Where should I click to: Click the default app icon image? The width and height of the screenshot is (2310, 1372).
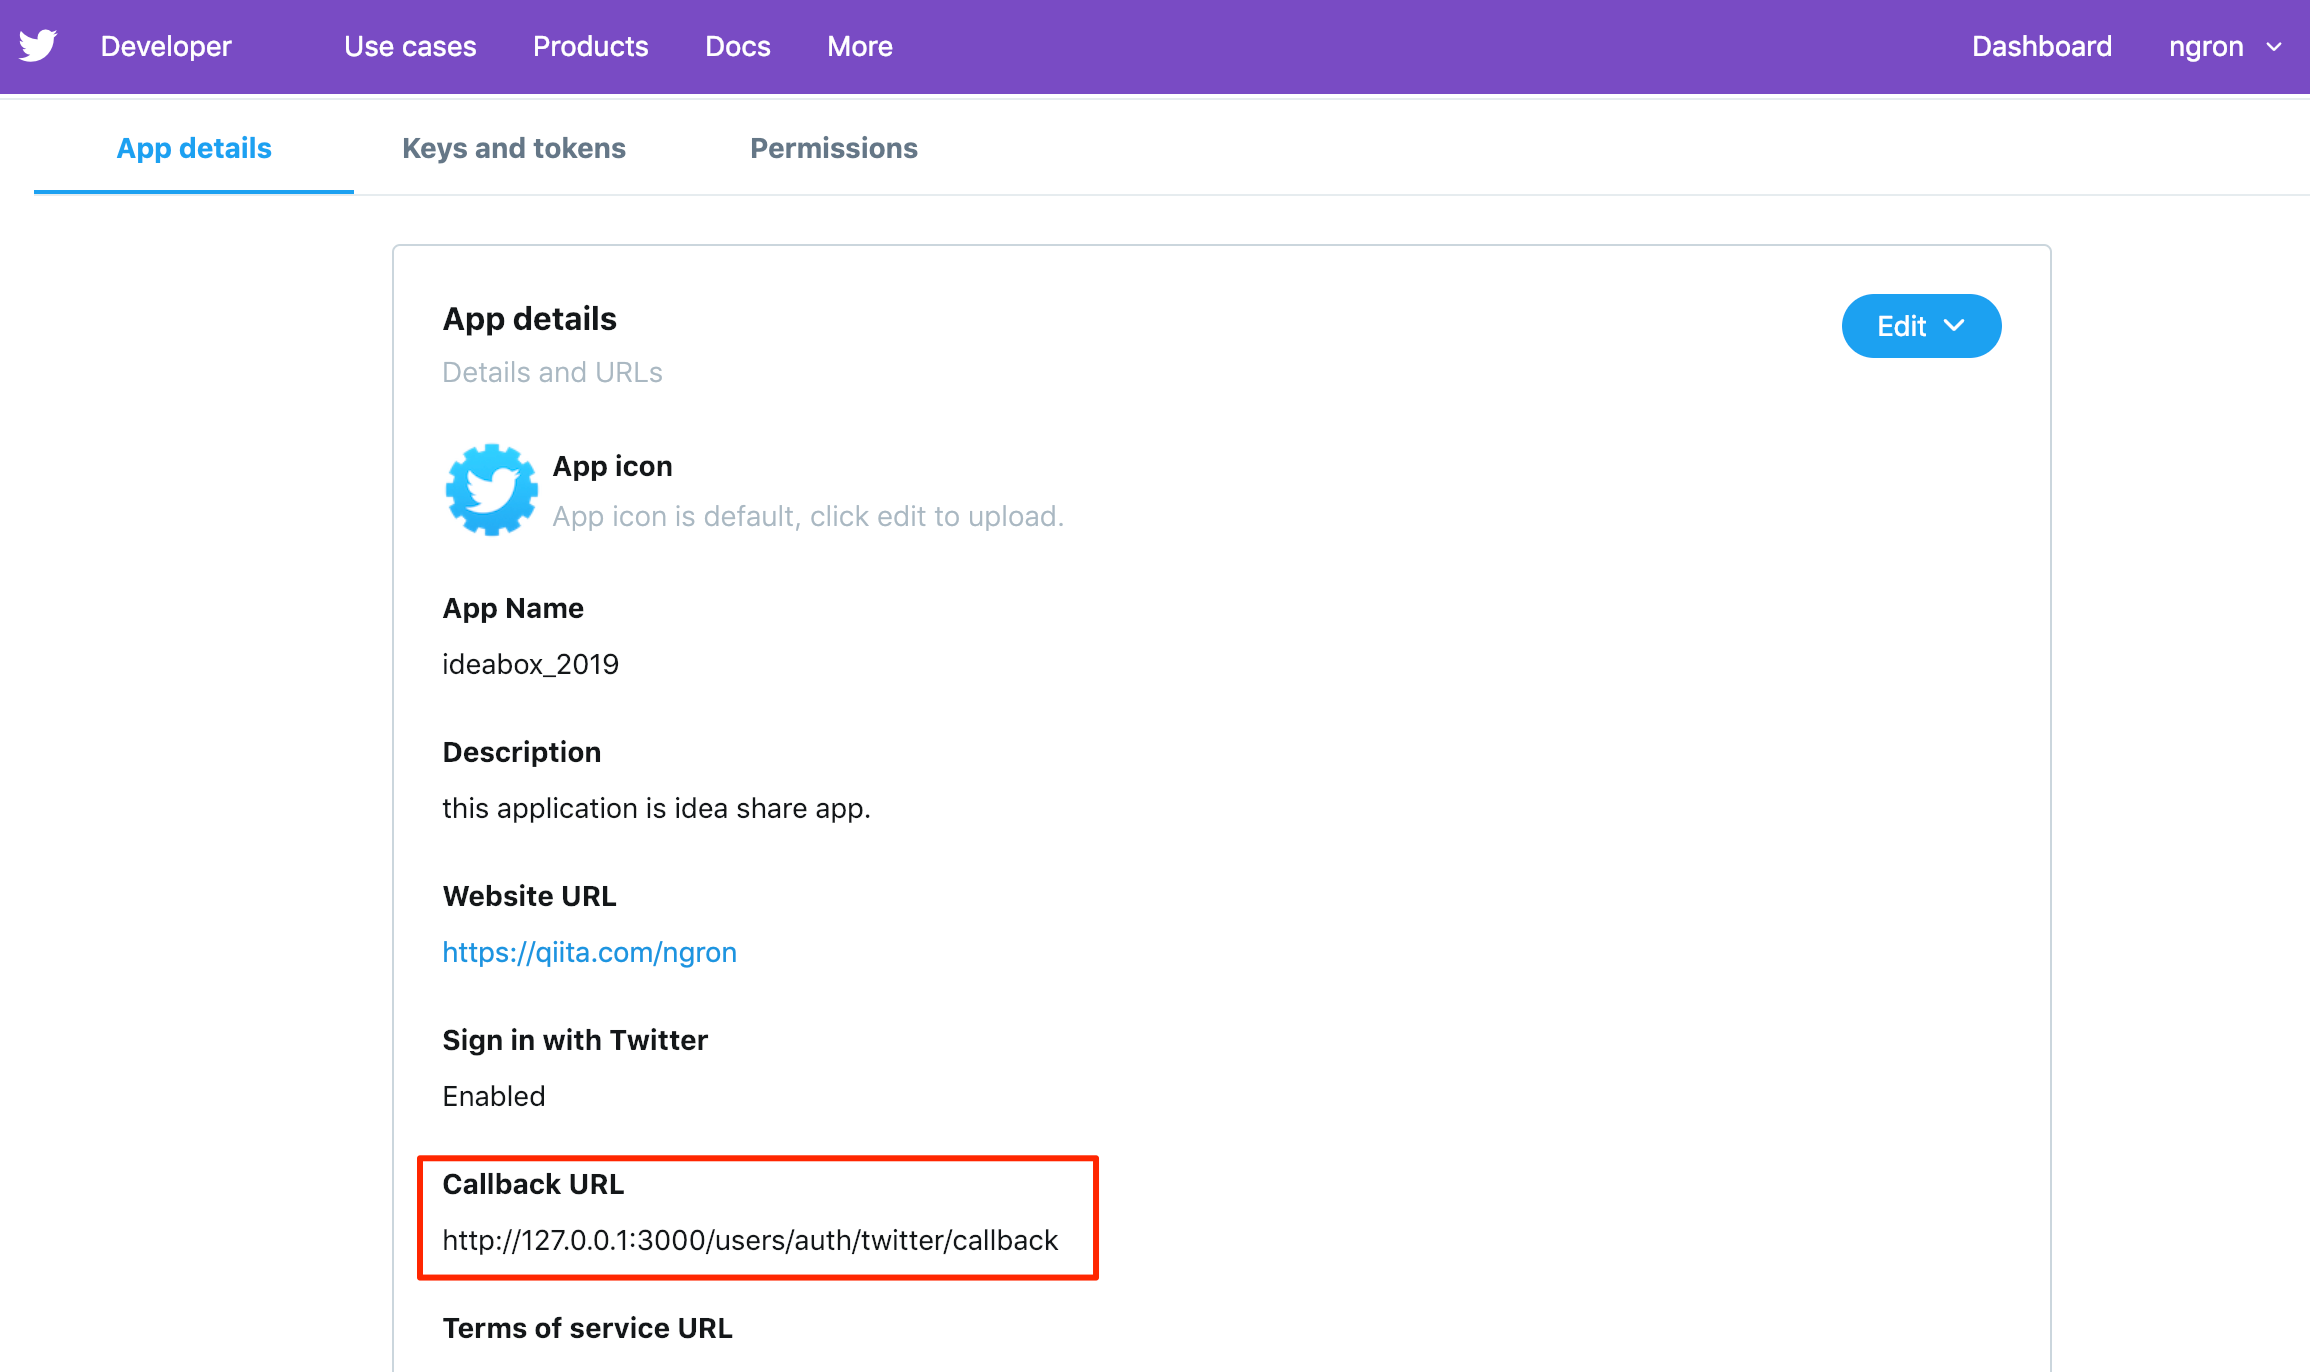coord(491,490)
